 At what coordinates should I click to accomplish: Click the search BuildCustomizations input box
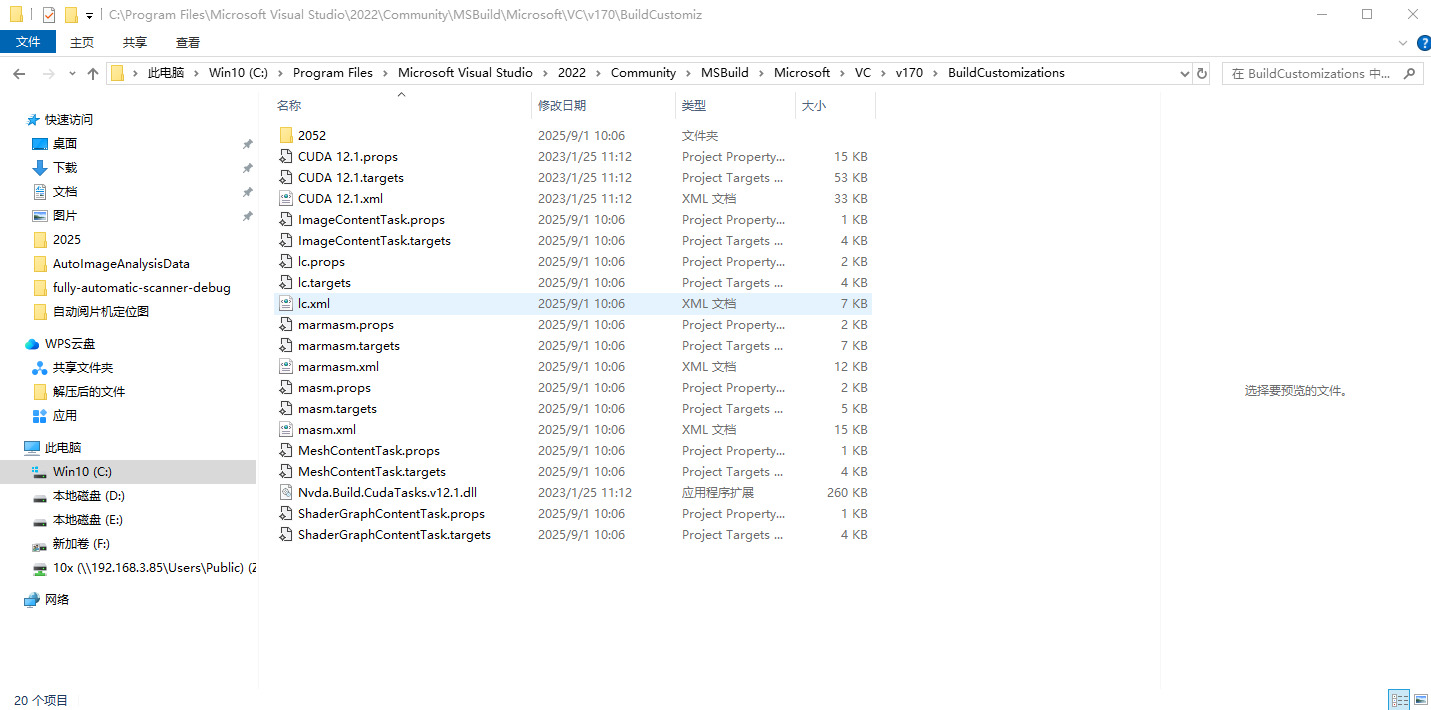[1310, 73]
